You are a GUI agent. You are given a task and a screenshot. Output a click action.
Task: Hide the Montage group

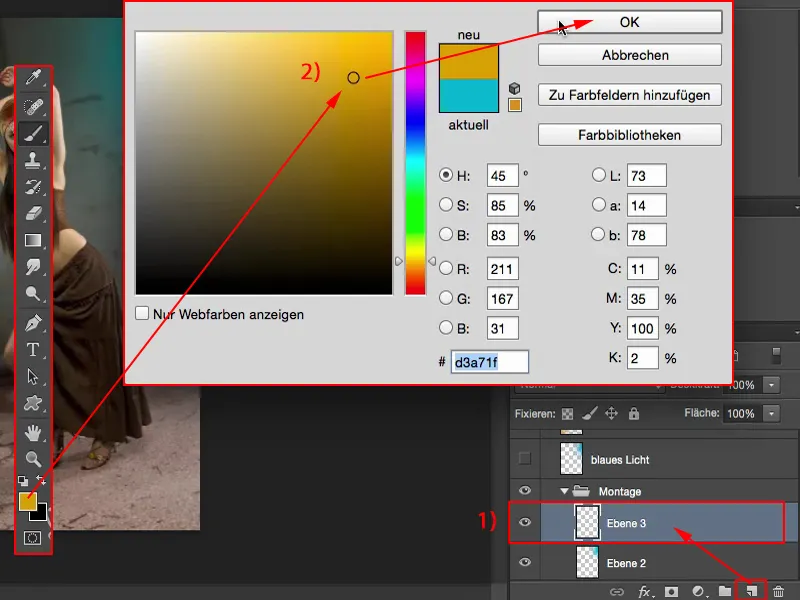[x=524, y=490]
